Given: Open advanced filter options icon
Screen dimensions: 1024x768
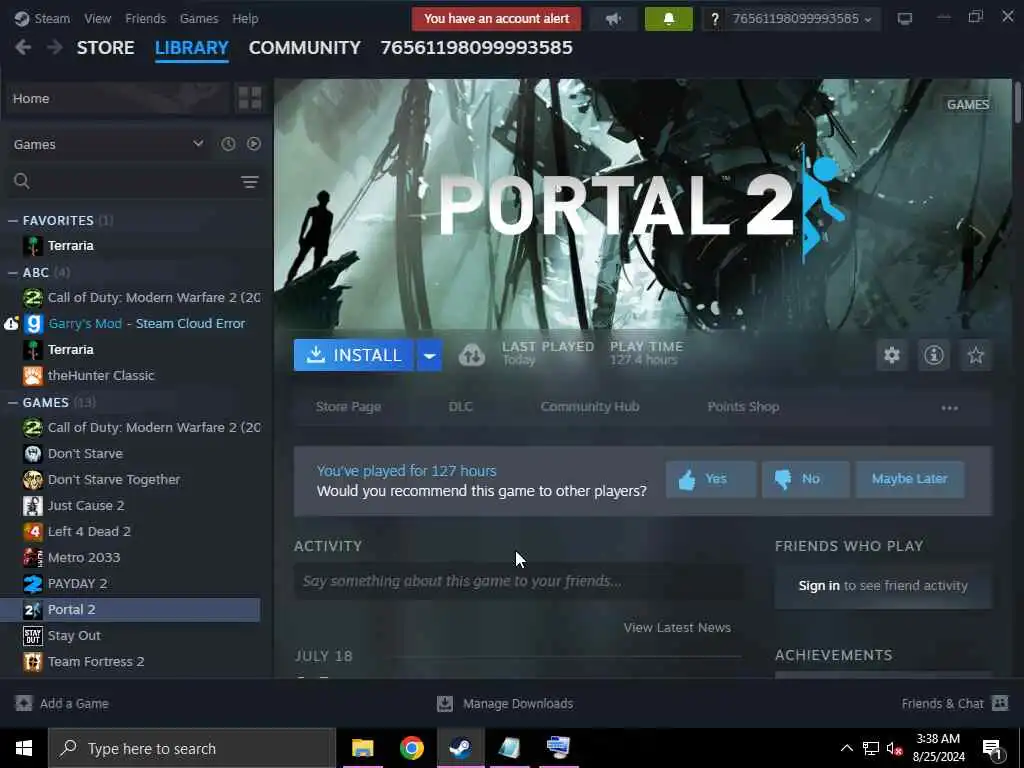Looking at the screenshot, I should coord(249,182).
